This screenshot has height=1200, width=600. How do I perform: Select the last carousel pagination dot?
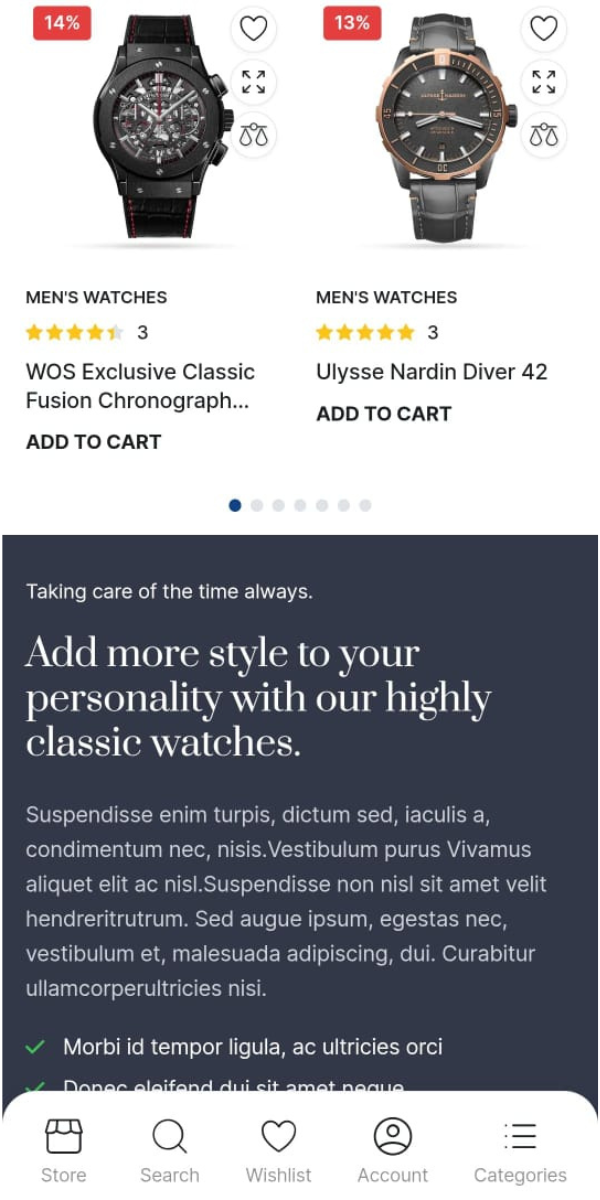[x=365, y=506]
